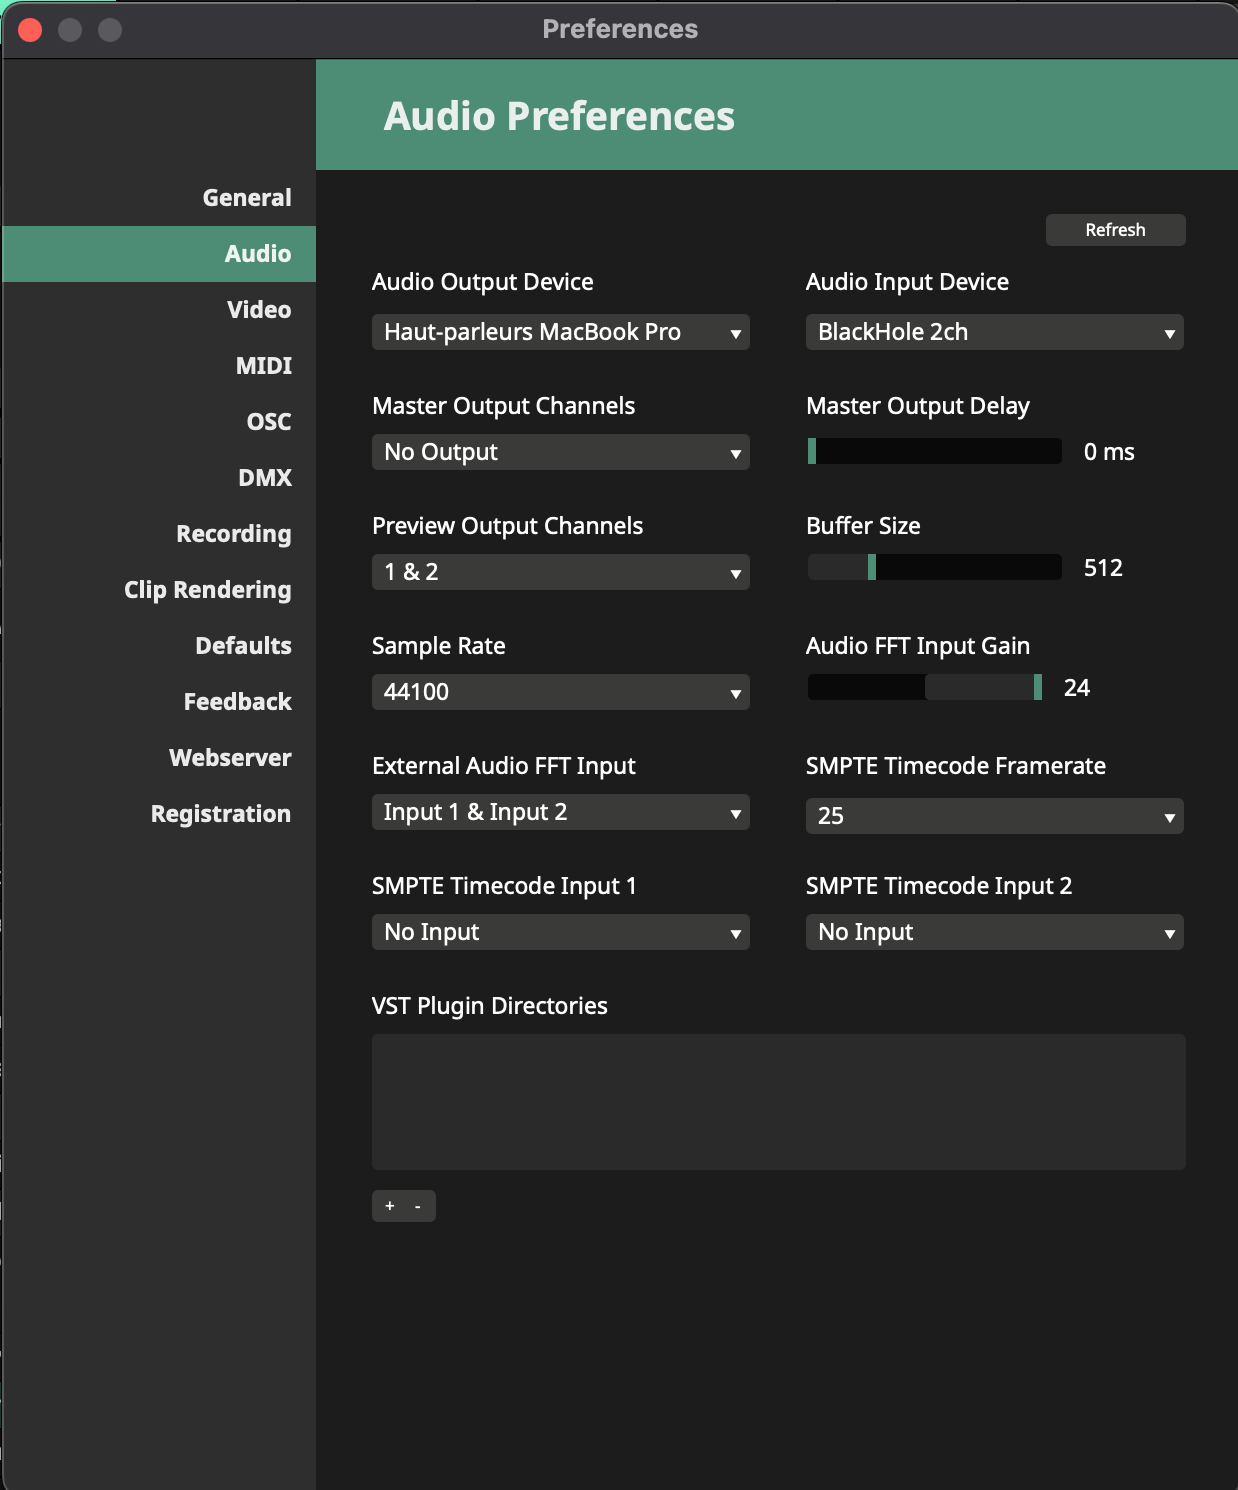
Task: Go to the Video preferences tab
Action: coord(259,310)
